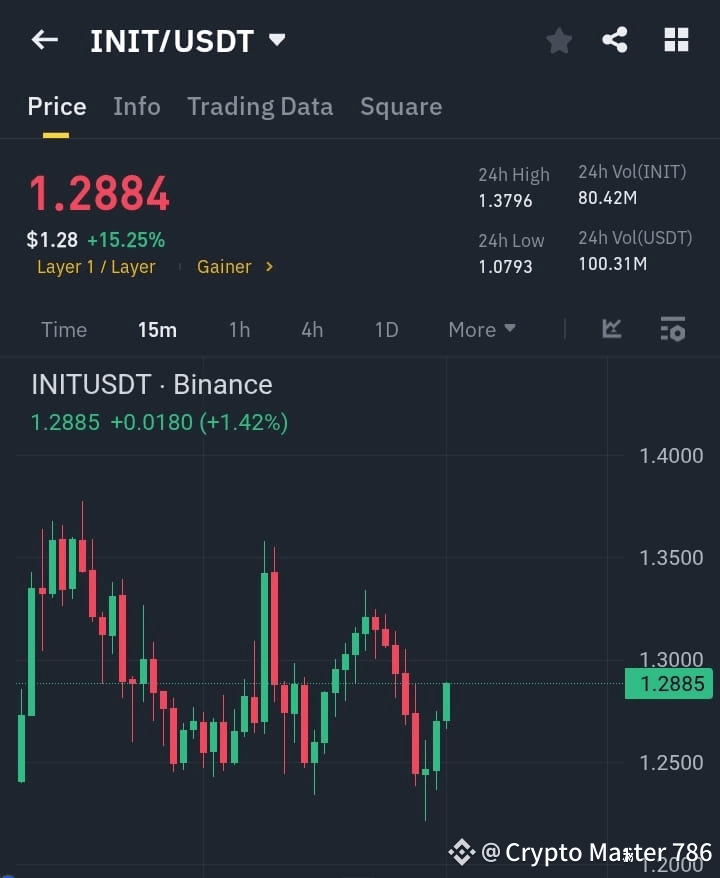Tap the back arrow to exit chart

tap(43, 40)
